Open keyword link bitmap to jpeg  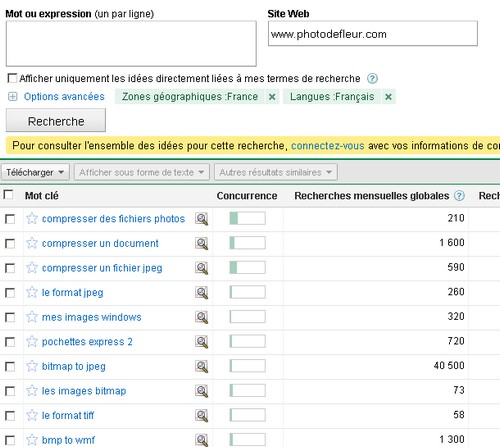[74, 366]
